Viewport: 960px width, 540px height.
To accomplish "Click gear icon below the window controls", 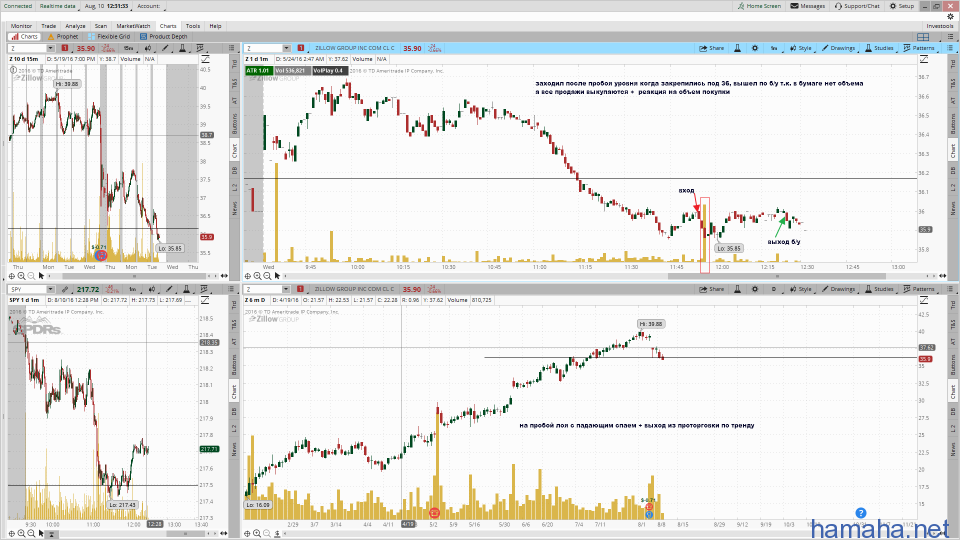I will pyautogui.click(x=950, y=17).
